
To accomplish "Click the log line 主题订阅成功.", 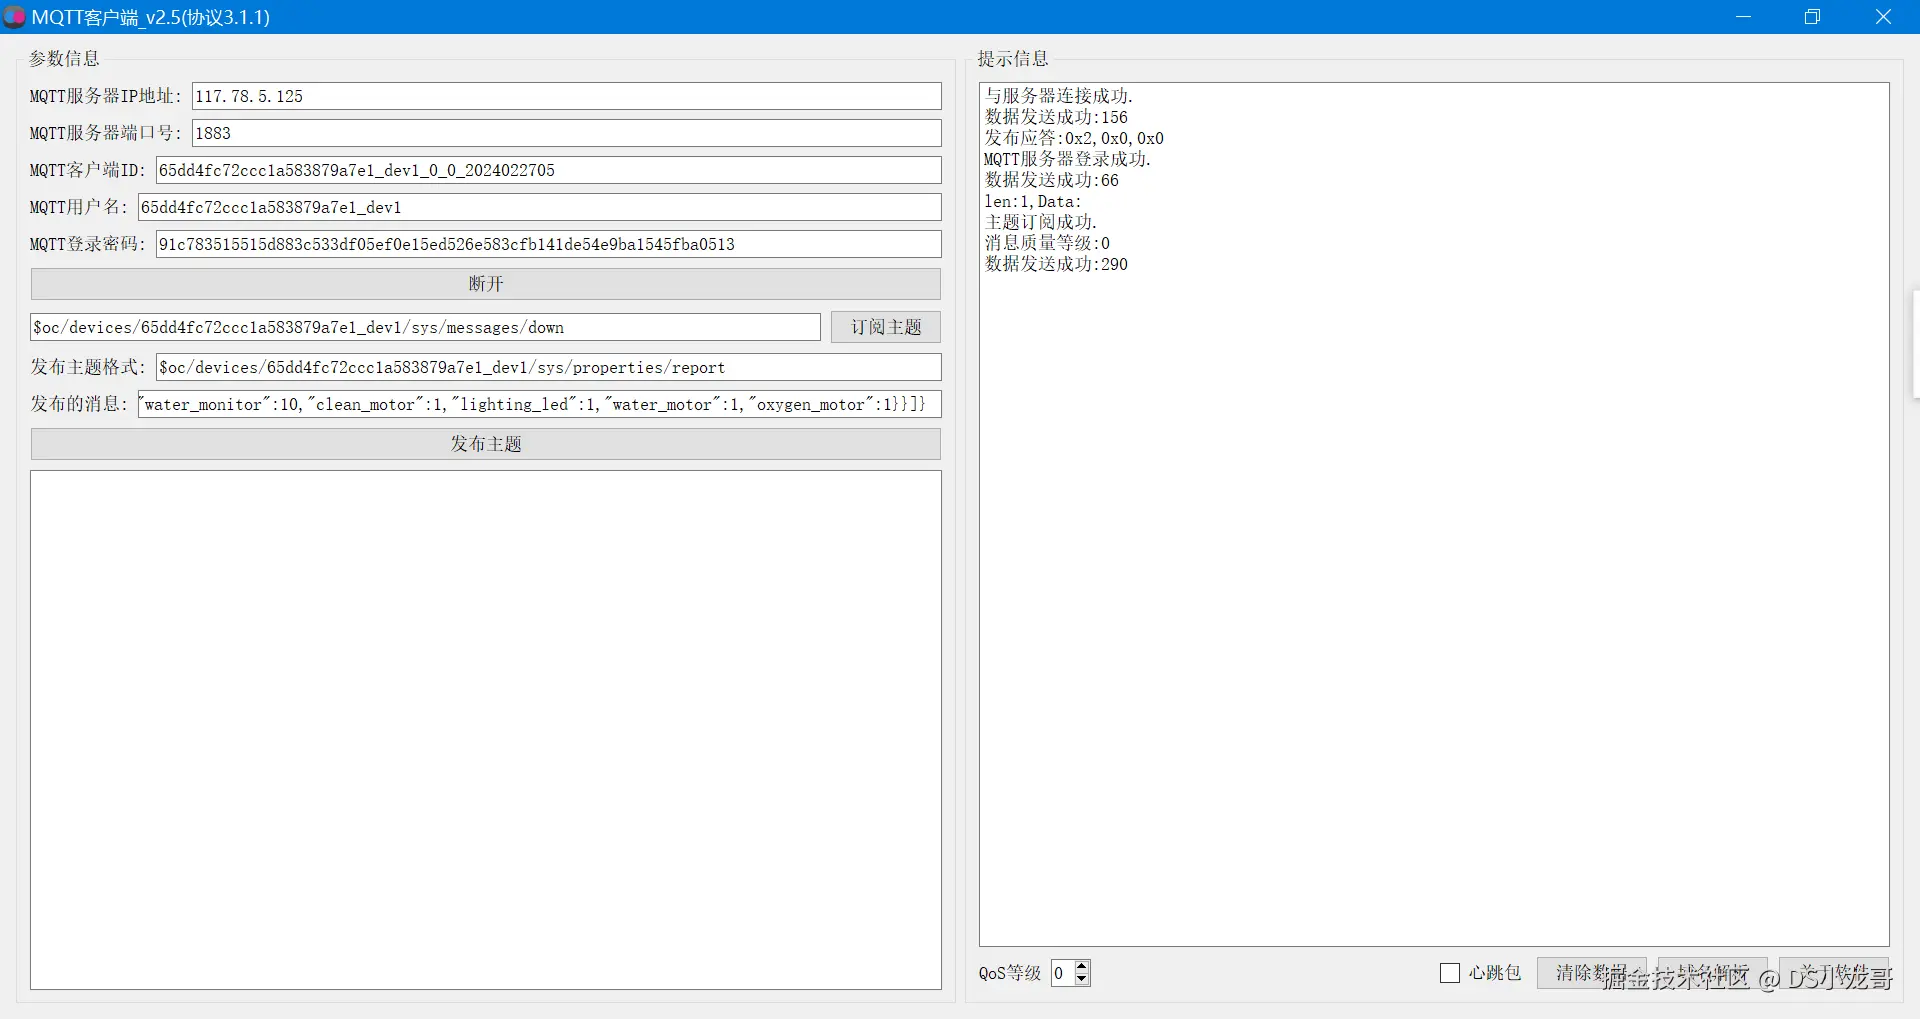I will 1040,222.
